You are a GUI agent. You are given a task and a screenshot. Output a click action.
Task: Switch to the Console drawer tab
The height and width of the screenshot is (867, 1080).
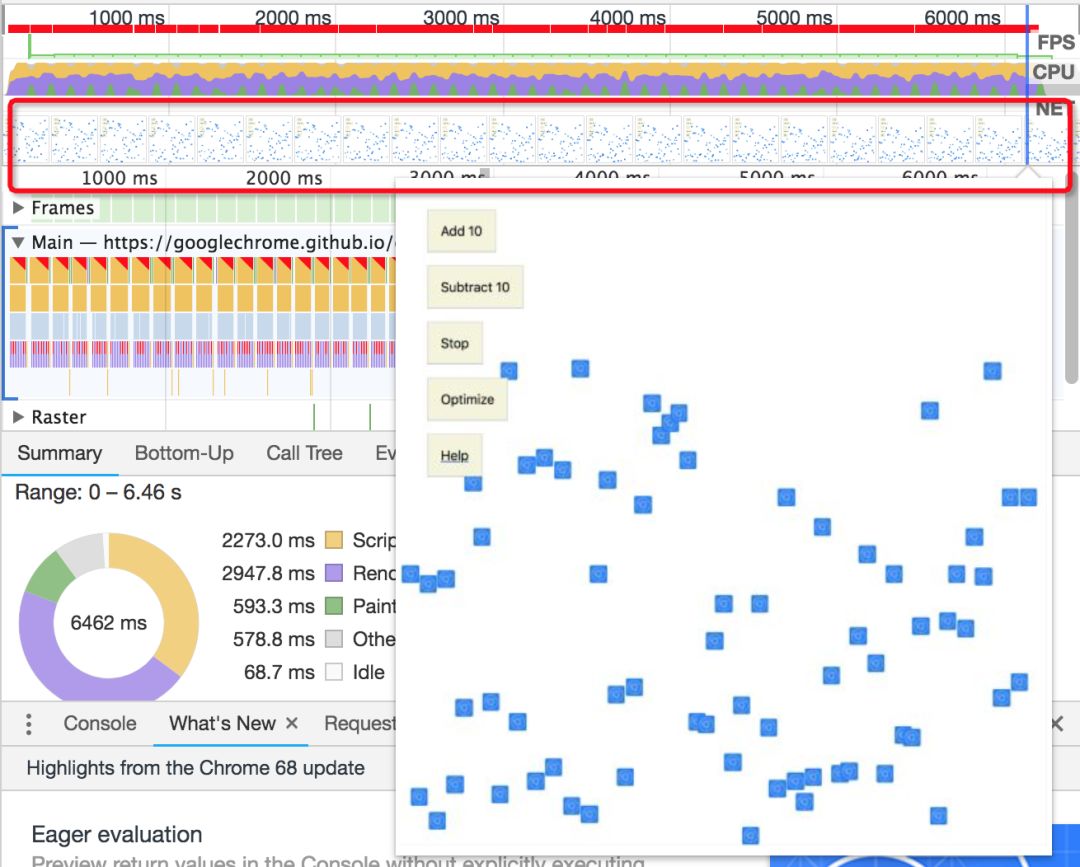[100, 723]
